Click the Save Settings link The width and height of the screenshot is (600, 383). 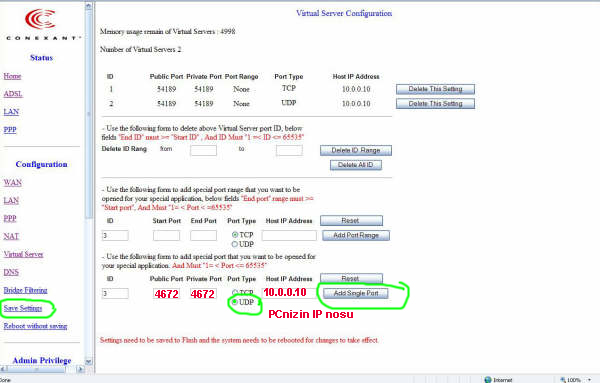pyautogui.click(x=23, y=308)
